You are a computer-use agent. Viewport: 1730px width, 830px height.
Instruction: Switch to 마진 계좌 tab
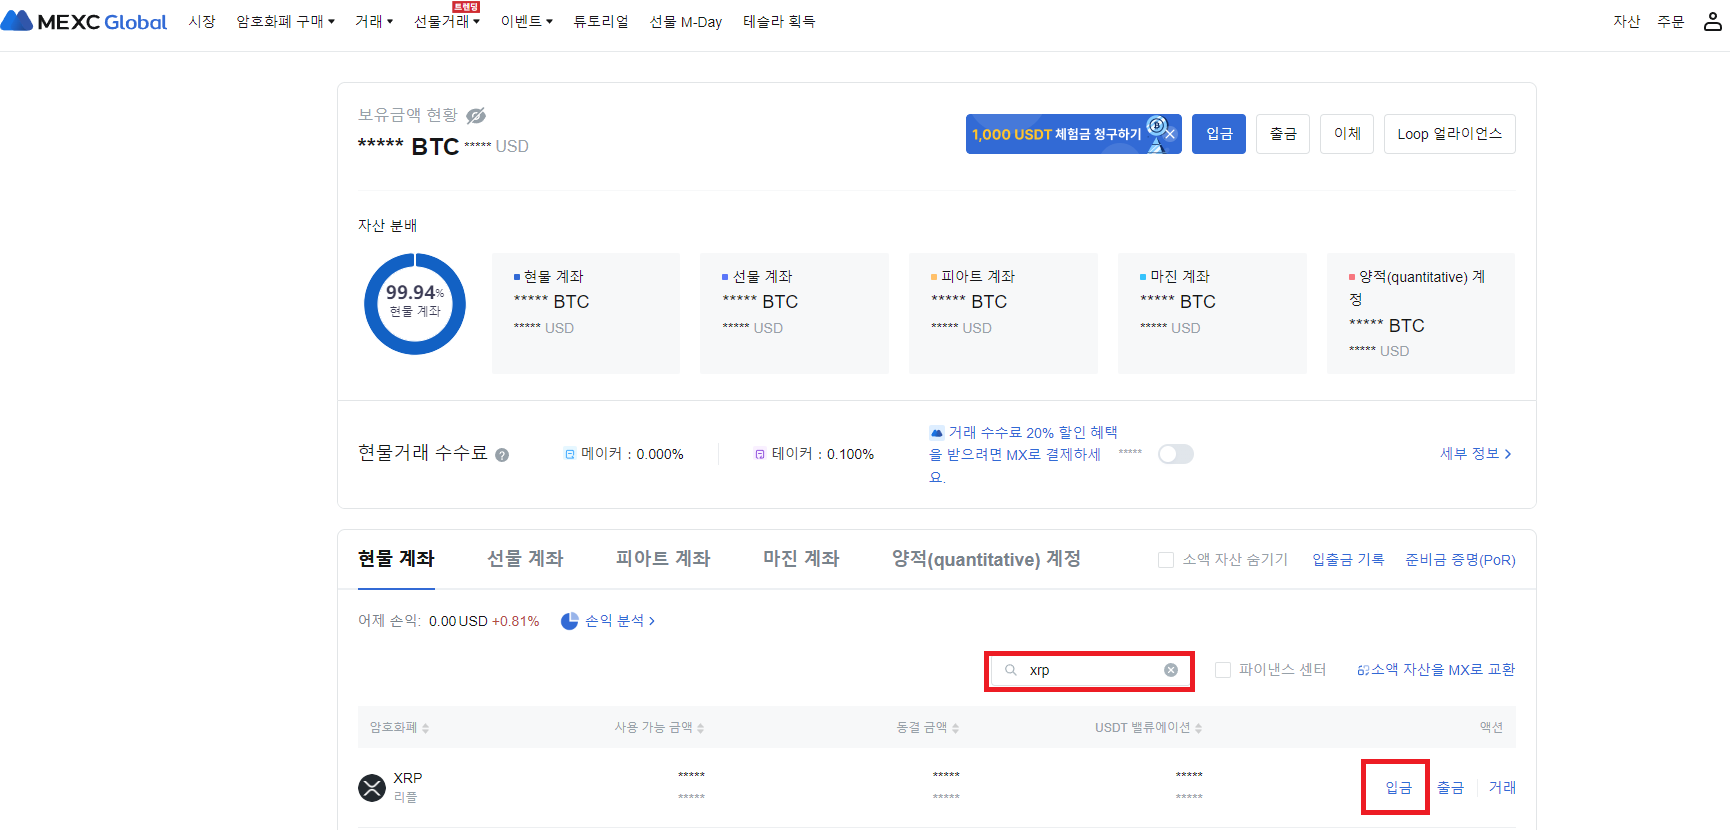tap(801, 559)
